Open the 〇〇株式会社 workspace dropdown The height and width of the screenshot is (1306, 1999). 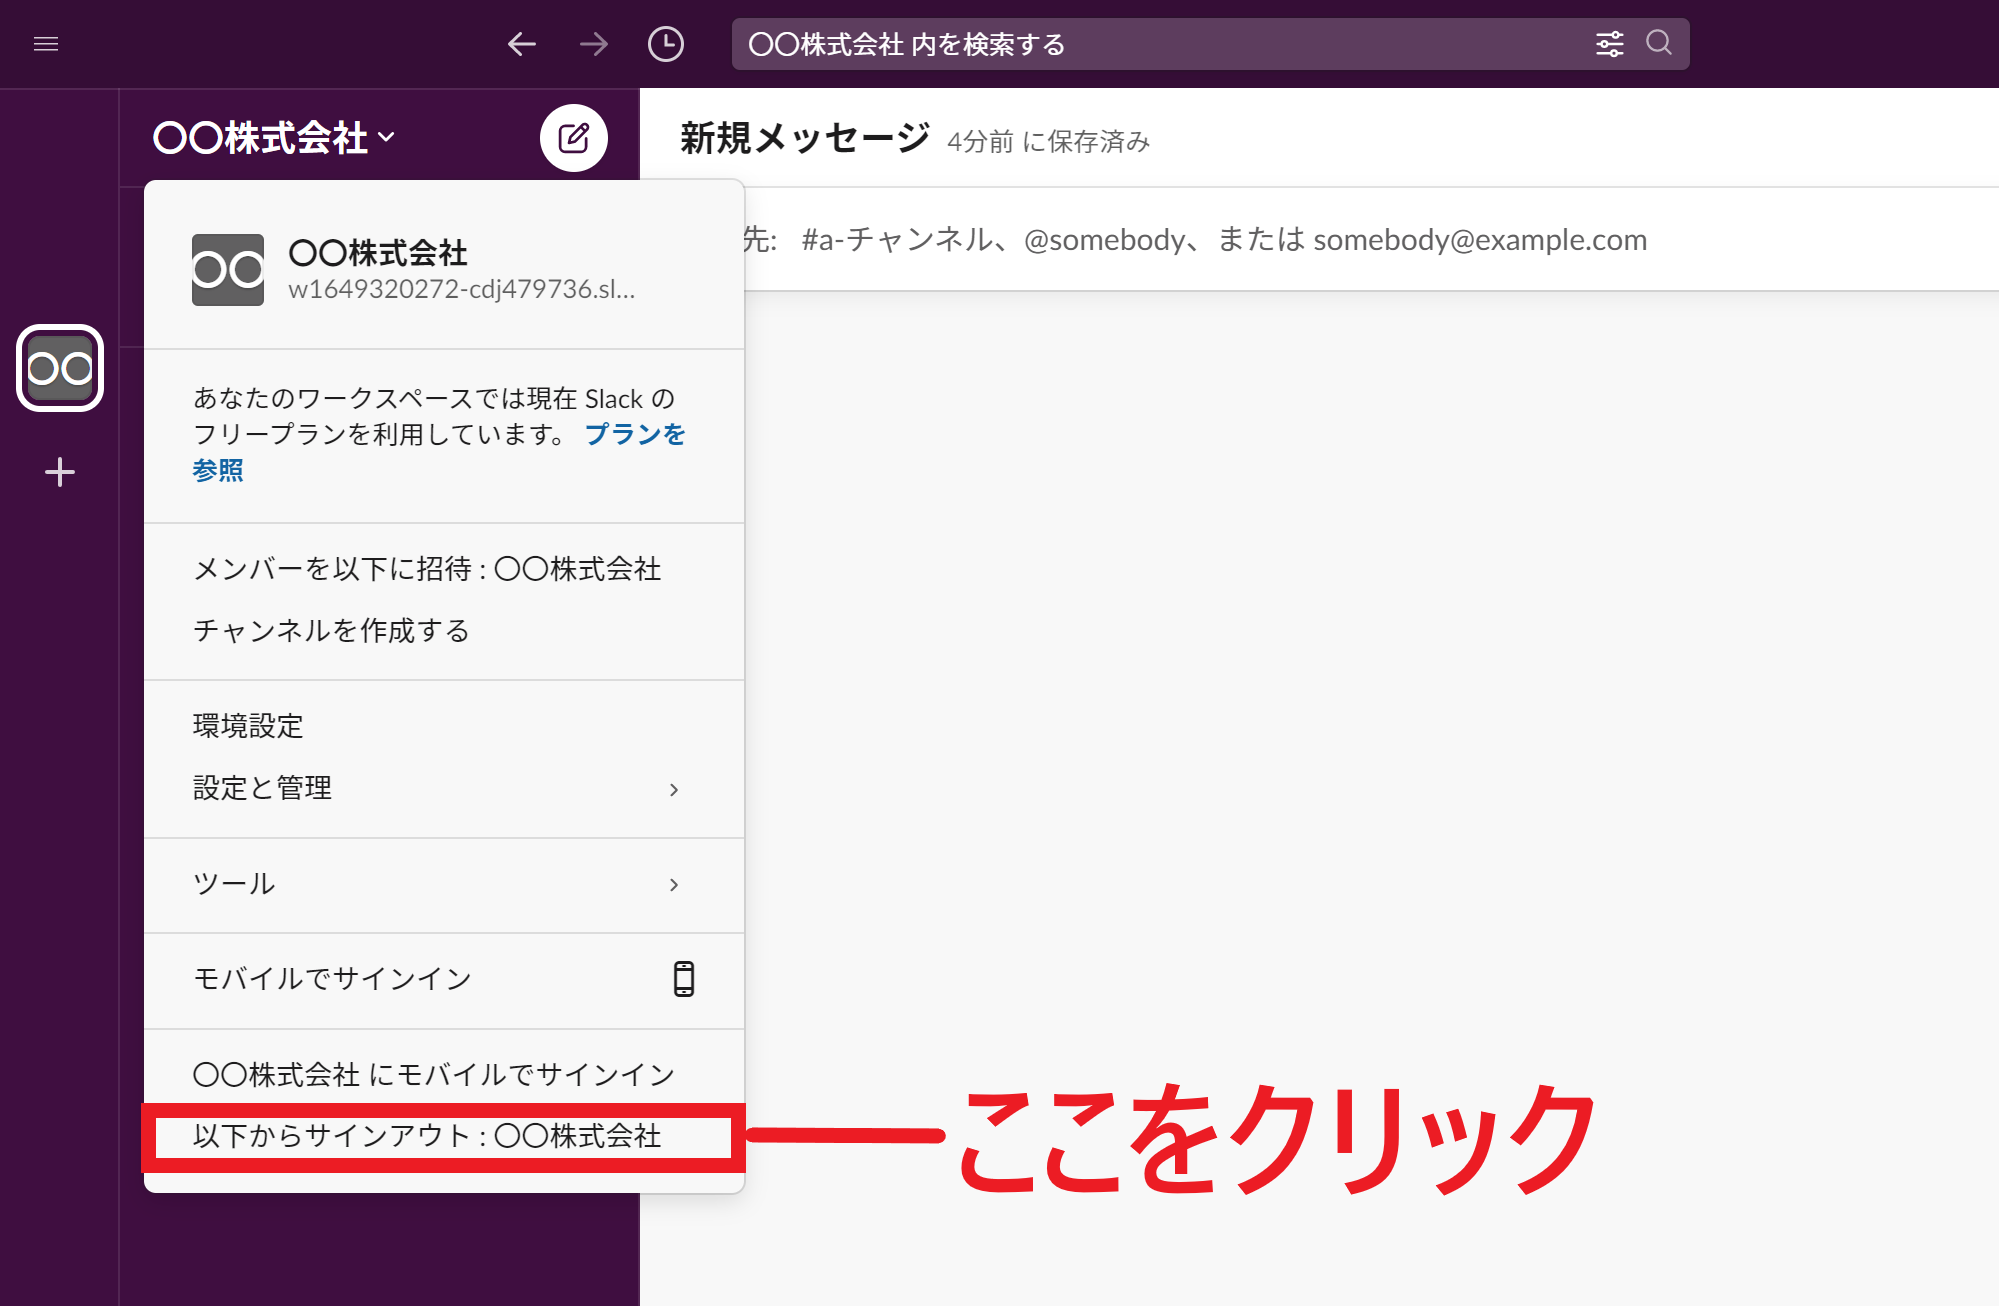tap(272, 138)
